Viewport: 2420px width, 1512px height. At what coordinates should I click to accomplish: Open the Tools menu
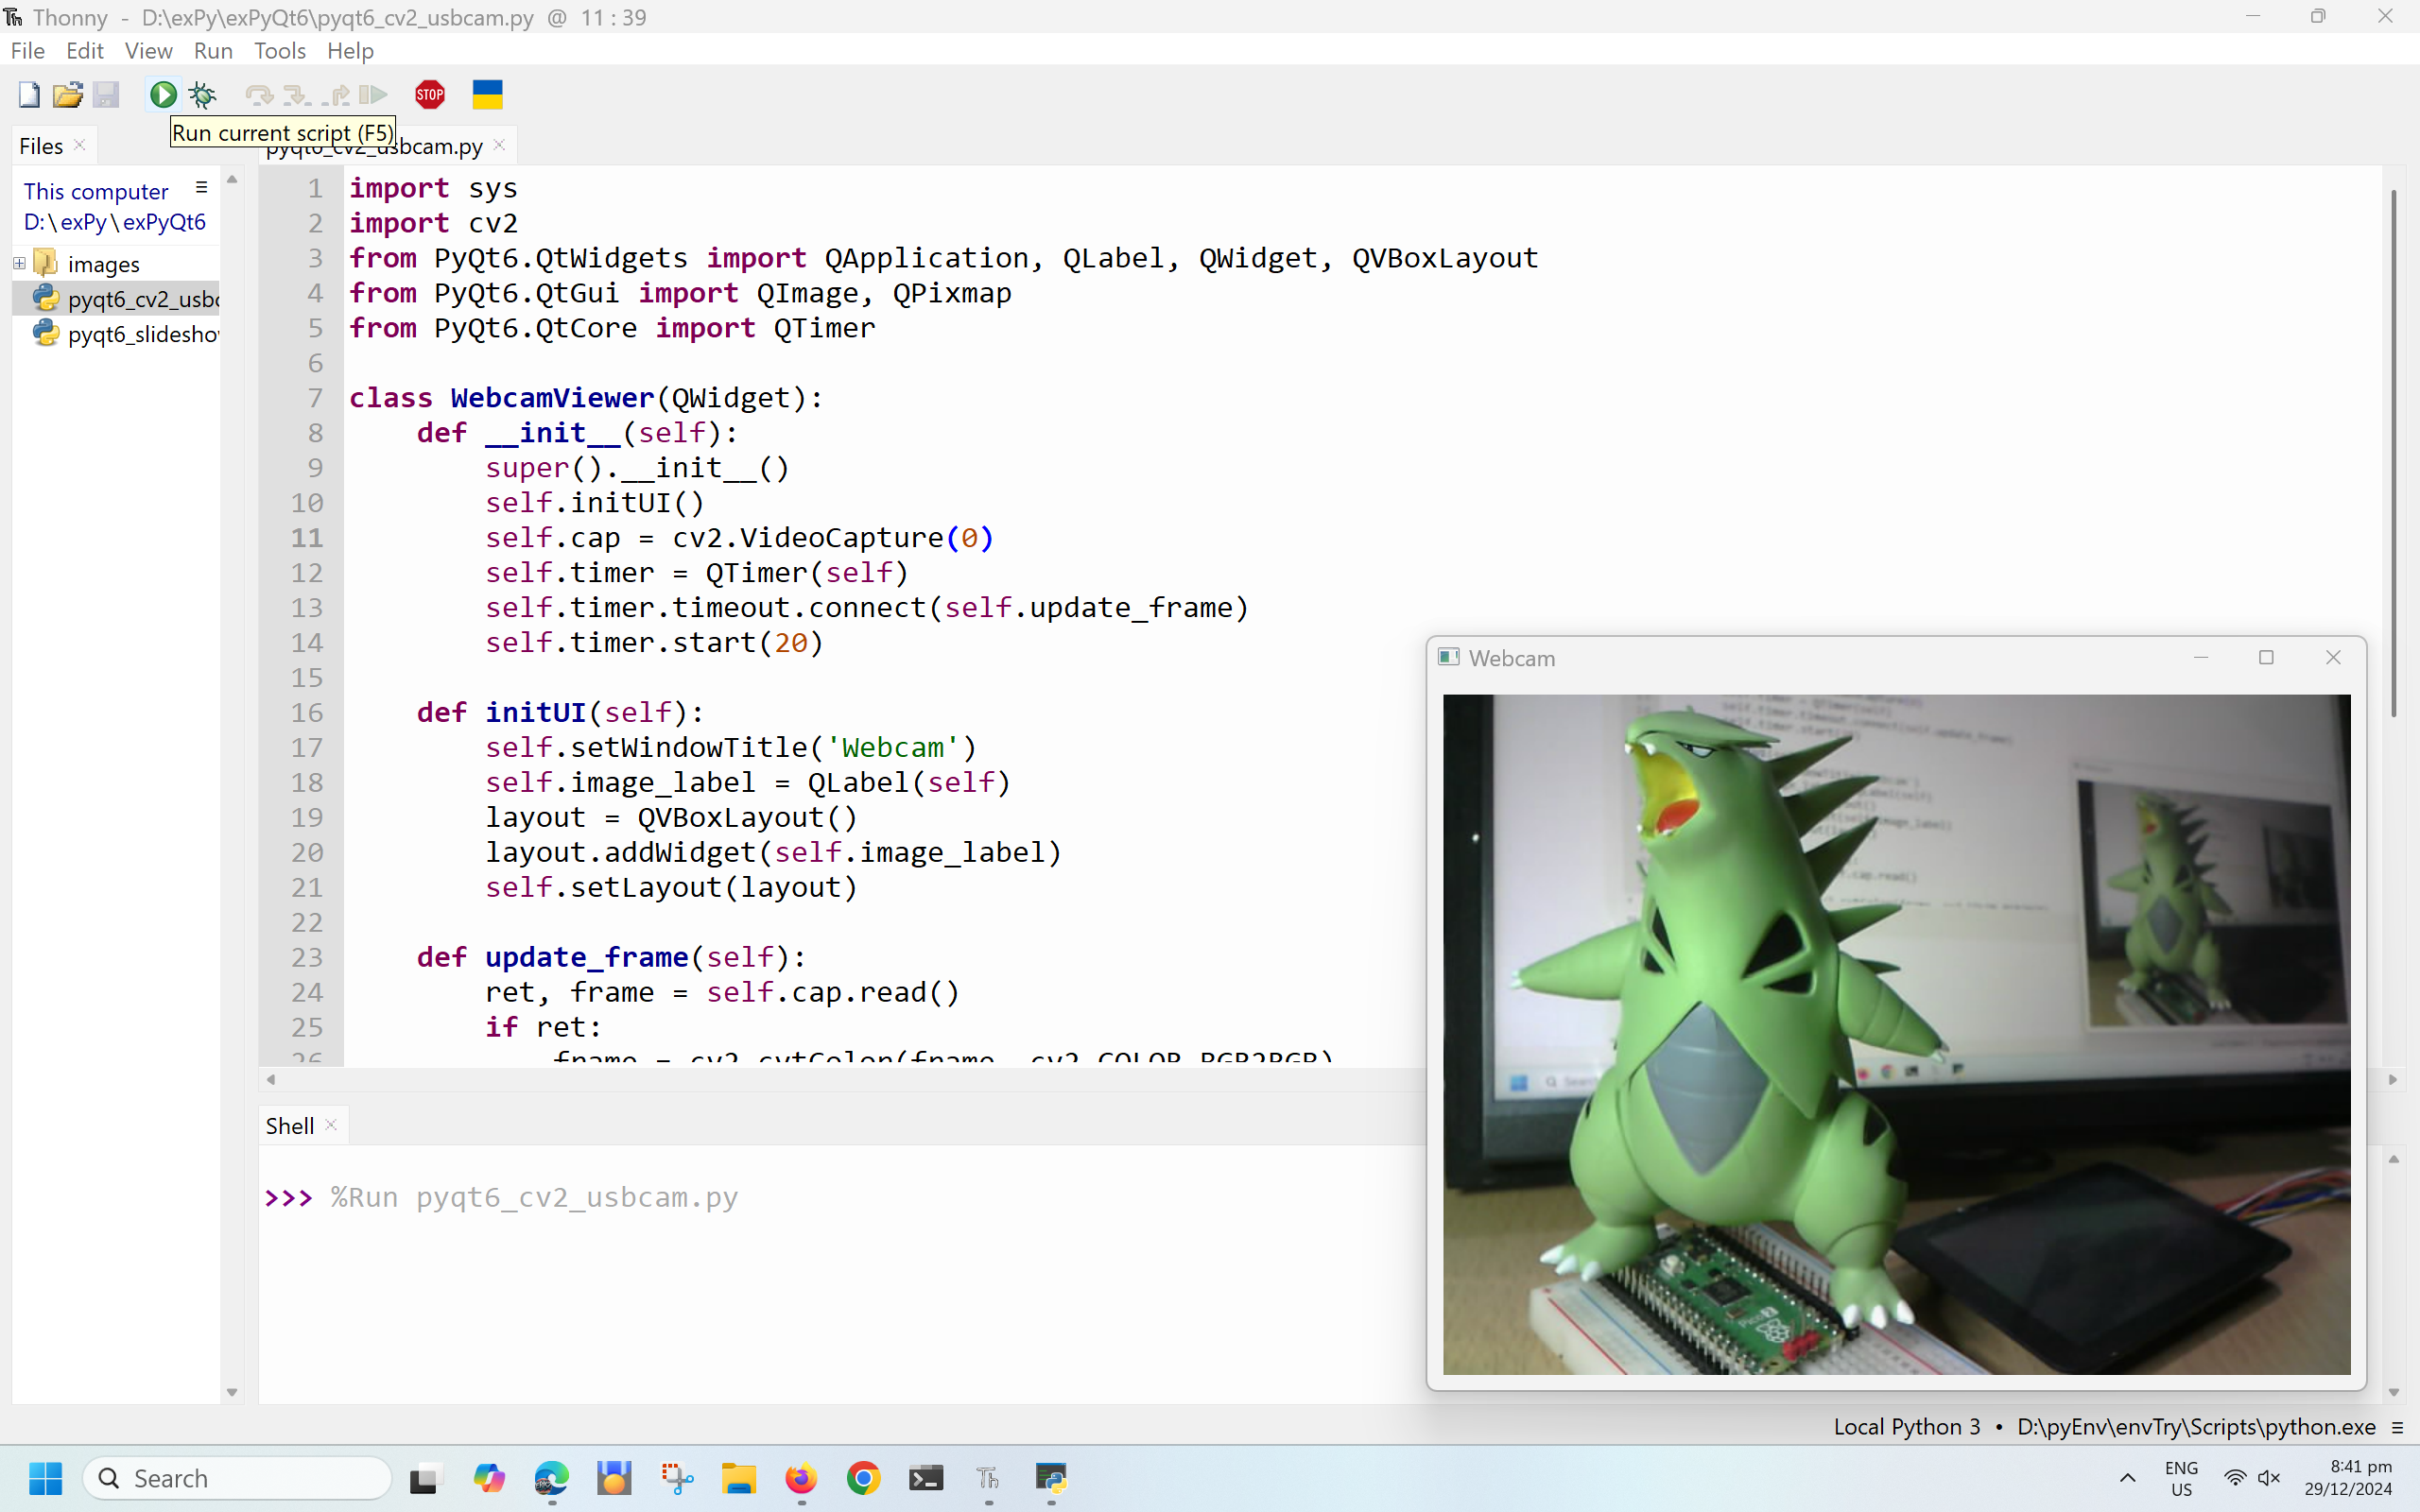point(279,51)
